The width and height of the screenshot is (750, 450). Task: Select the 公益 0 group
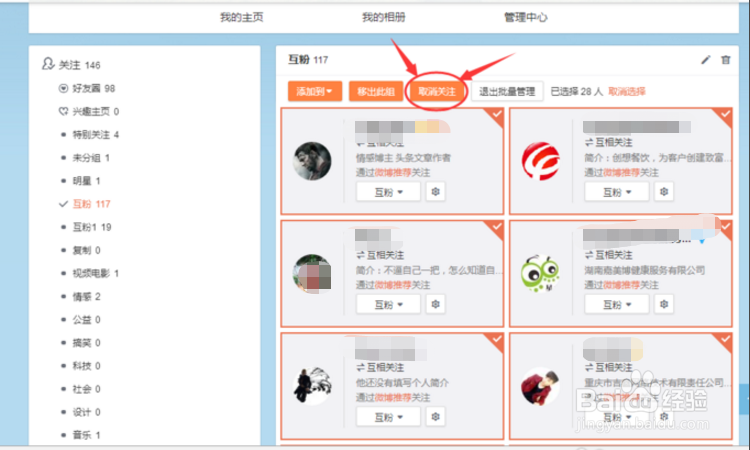pyautogui.click(x=86, y=319)
